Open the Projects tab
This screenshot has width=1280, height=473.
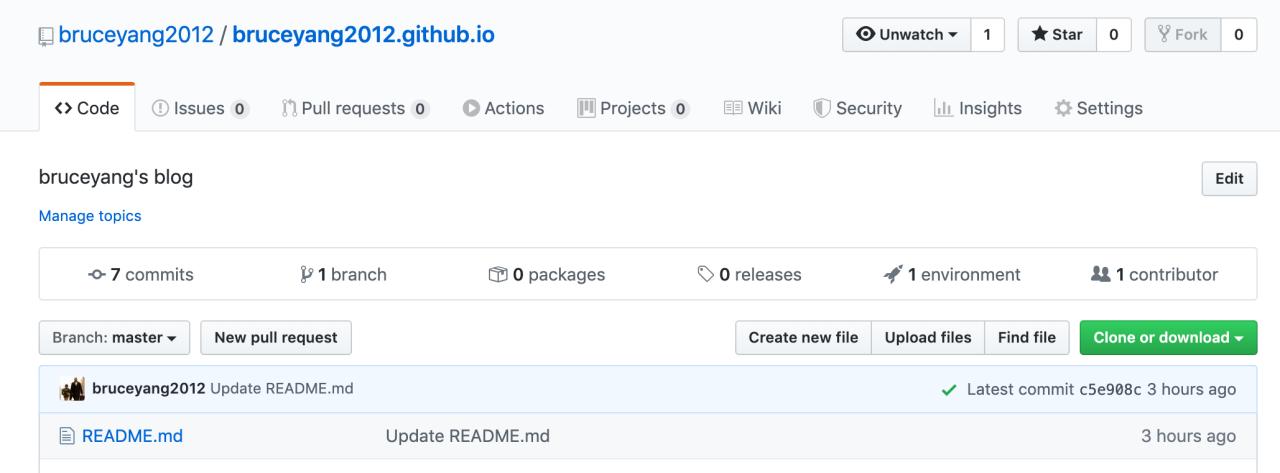tap(634, 108)
